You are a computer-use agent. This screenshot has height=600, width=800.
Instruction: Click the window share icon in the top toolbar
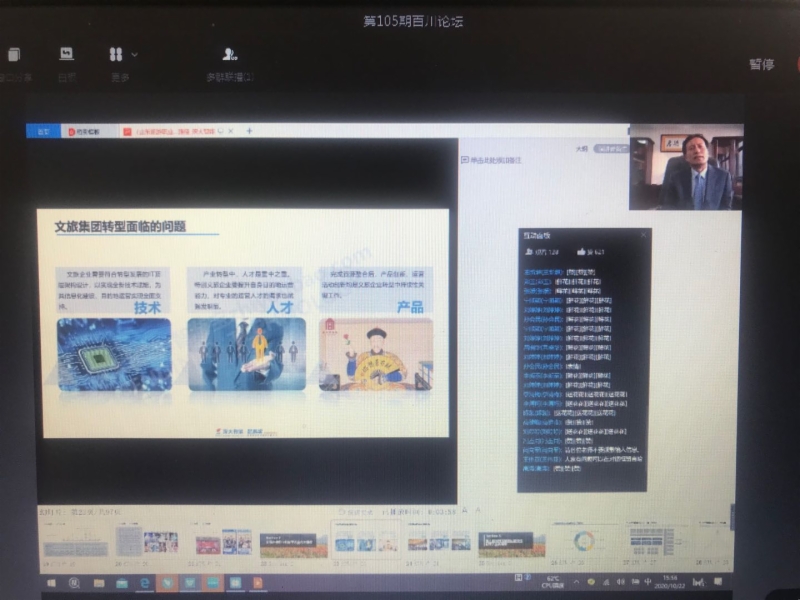(x=14, y=54)
